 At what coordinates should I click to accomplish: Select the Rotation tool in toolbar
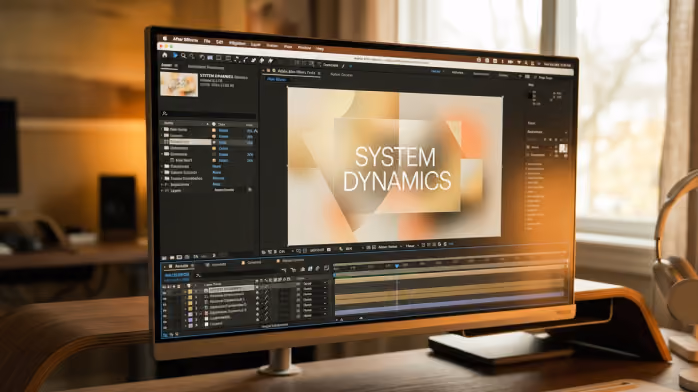(202, 57)
